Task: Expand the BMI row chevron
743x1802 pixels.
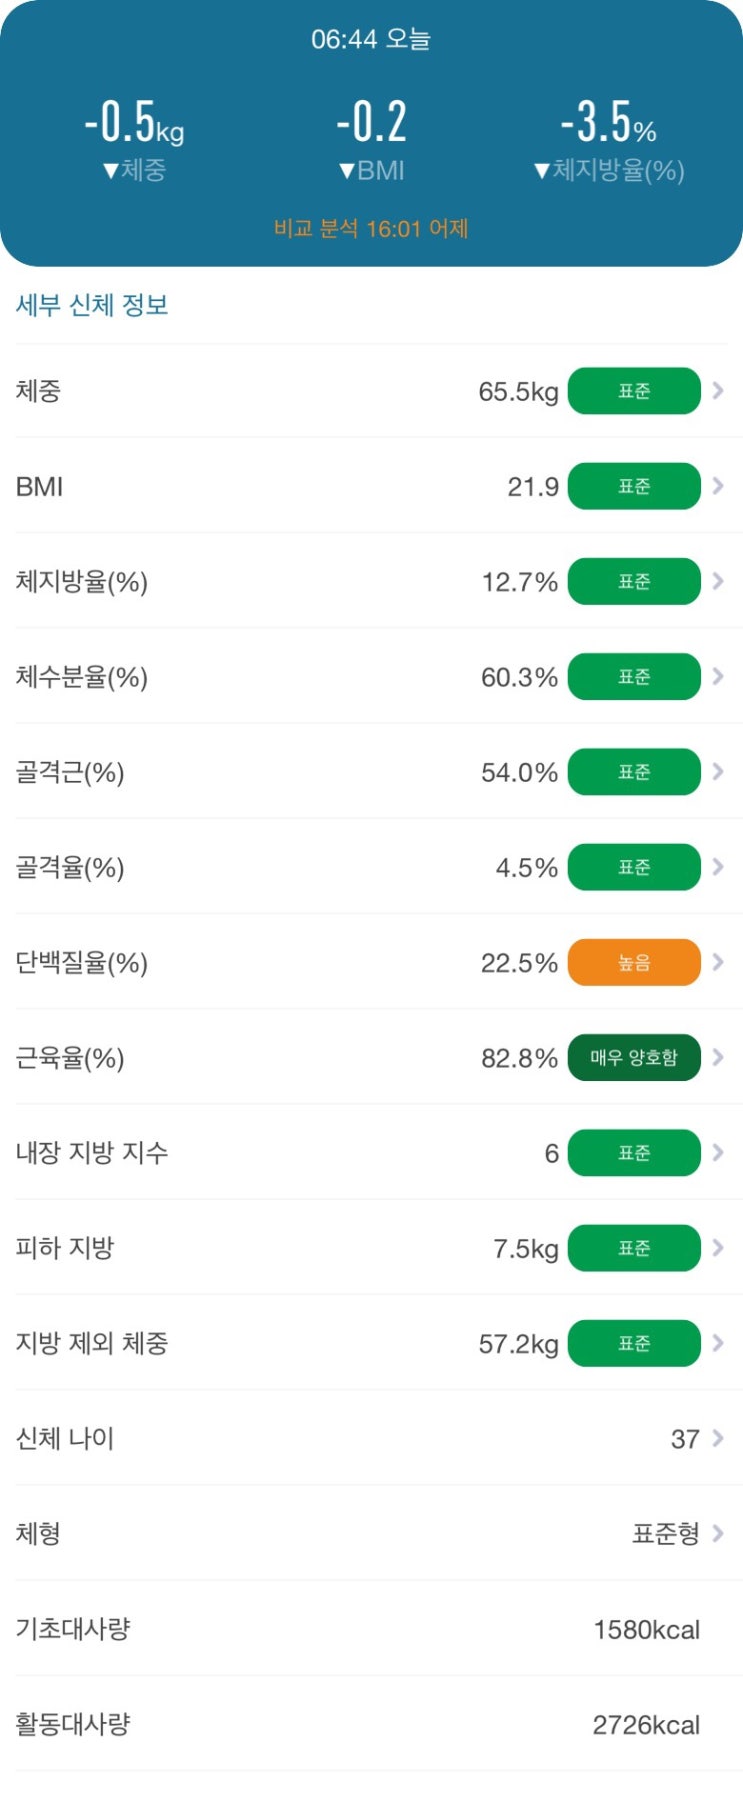Action: click(x=718, y=486)
